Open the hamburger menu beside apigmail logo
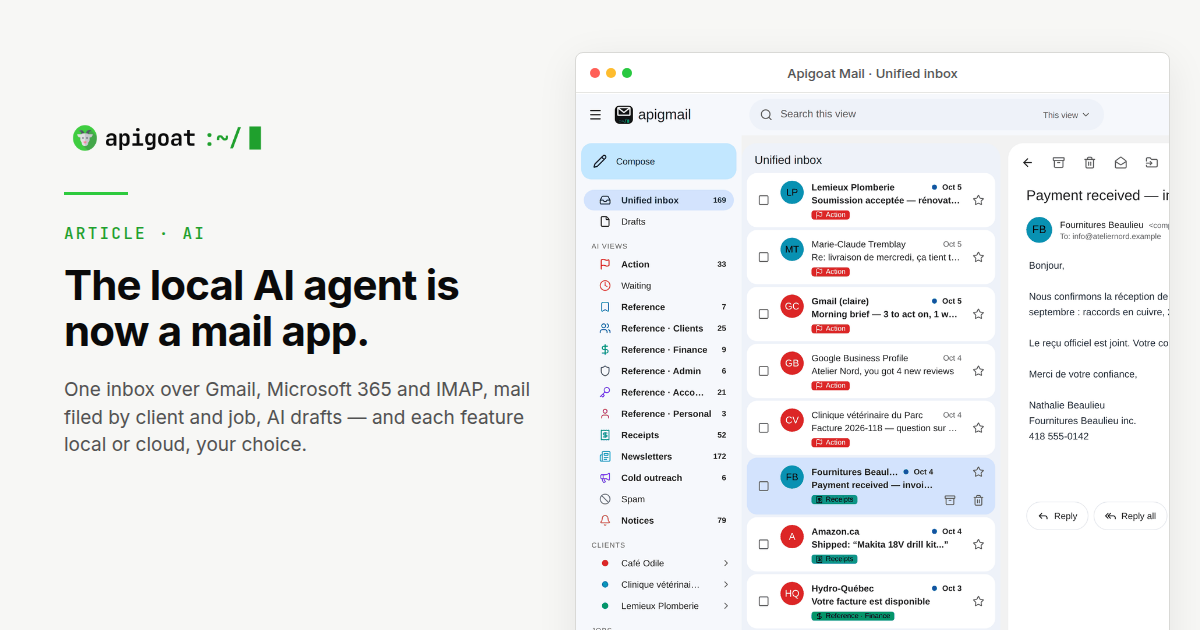 (x=595, y=115)
